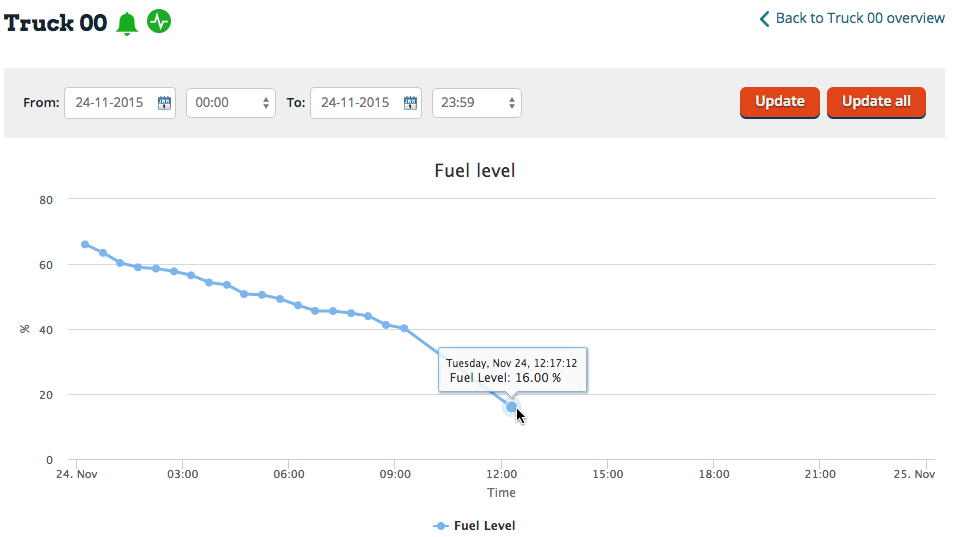Image resolution: width=958 pixels, height=537 pixels.
Task: Click the last data point before 09:00 drop
Action: (x=404, y=328)
